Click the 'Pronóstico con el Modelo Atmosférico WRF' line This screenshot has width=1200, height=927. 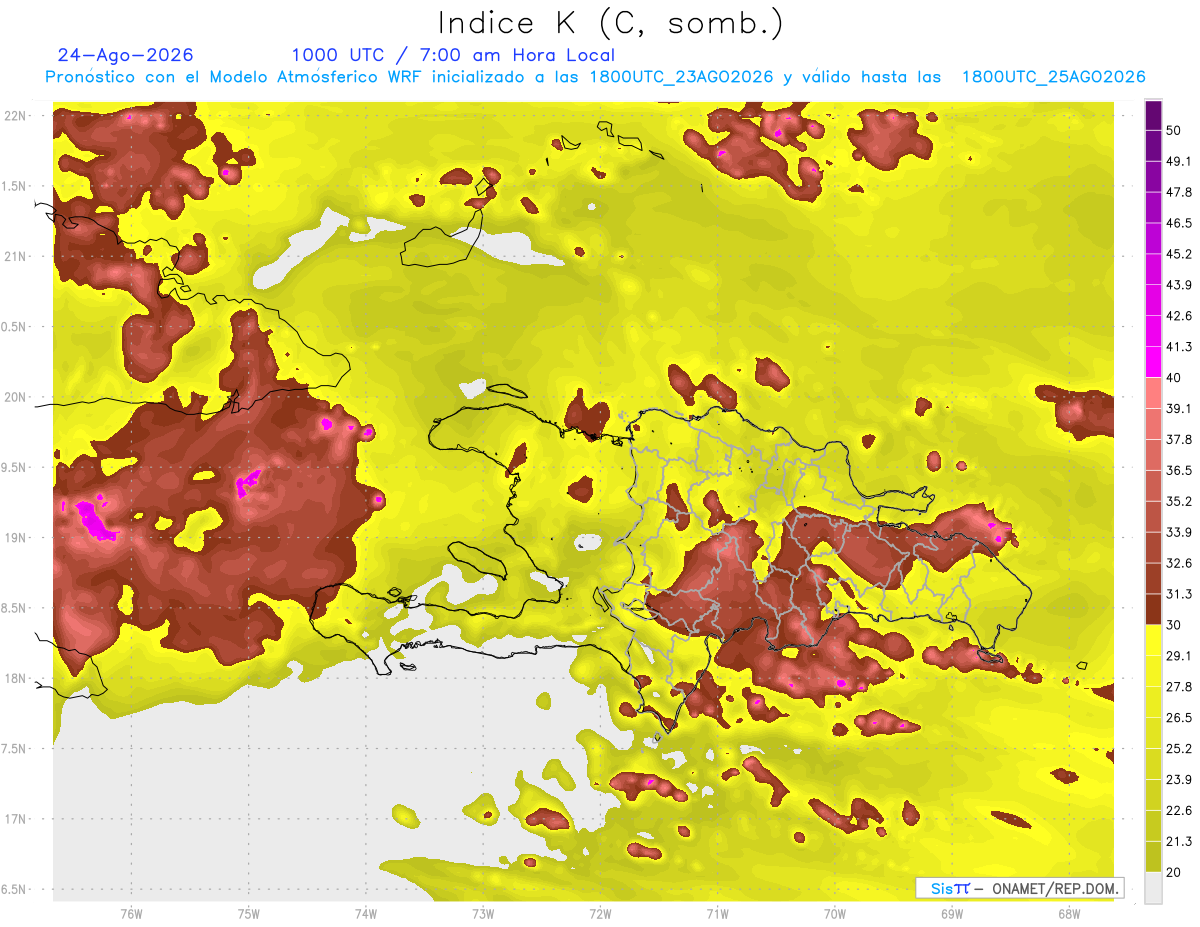point(595,77)
